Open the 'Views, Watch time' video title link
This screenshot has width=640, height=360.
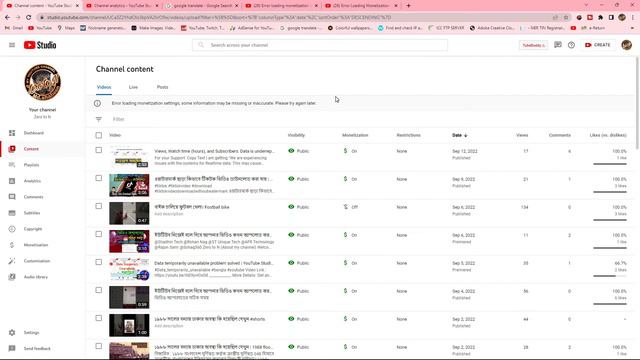click(x=214, y=151)
